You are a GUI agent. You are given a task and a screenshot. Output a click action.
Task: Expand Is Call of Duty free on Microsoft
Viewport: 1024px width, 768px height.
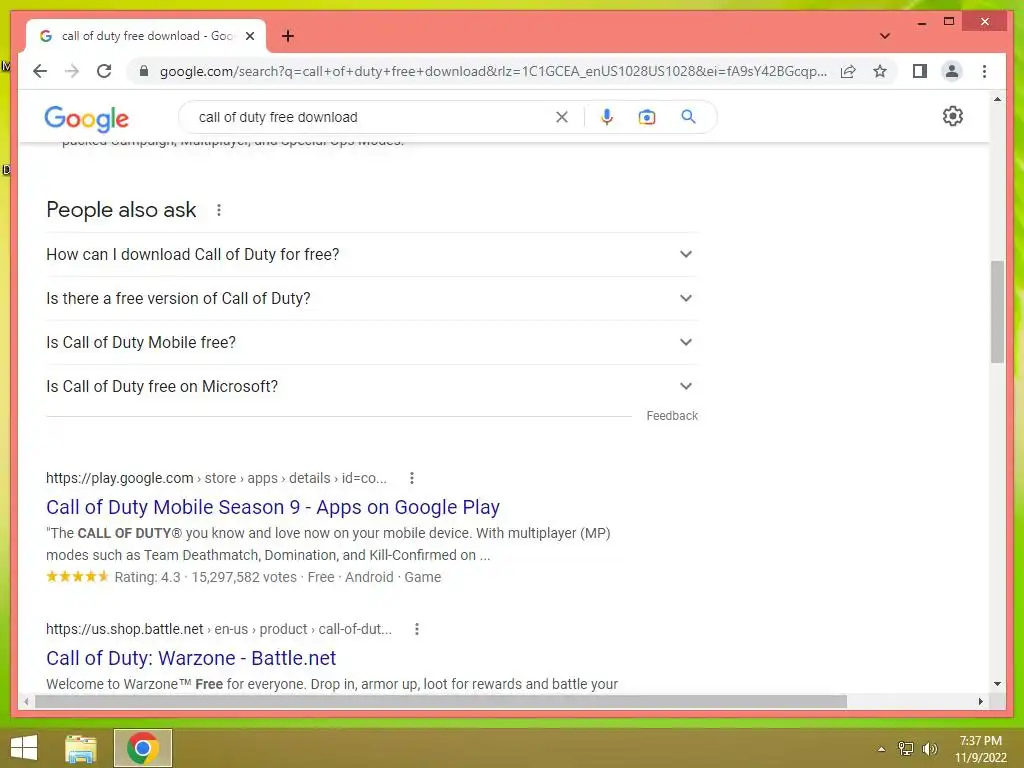[371, 387]
